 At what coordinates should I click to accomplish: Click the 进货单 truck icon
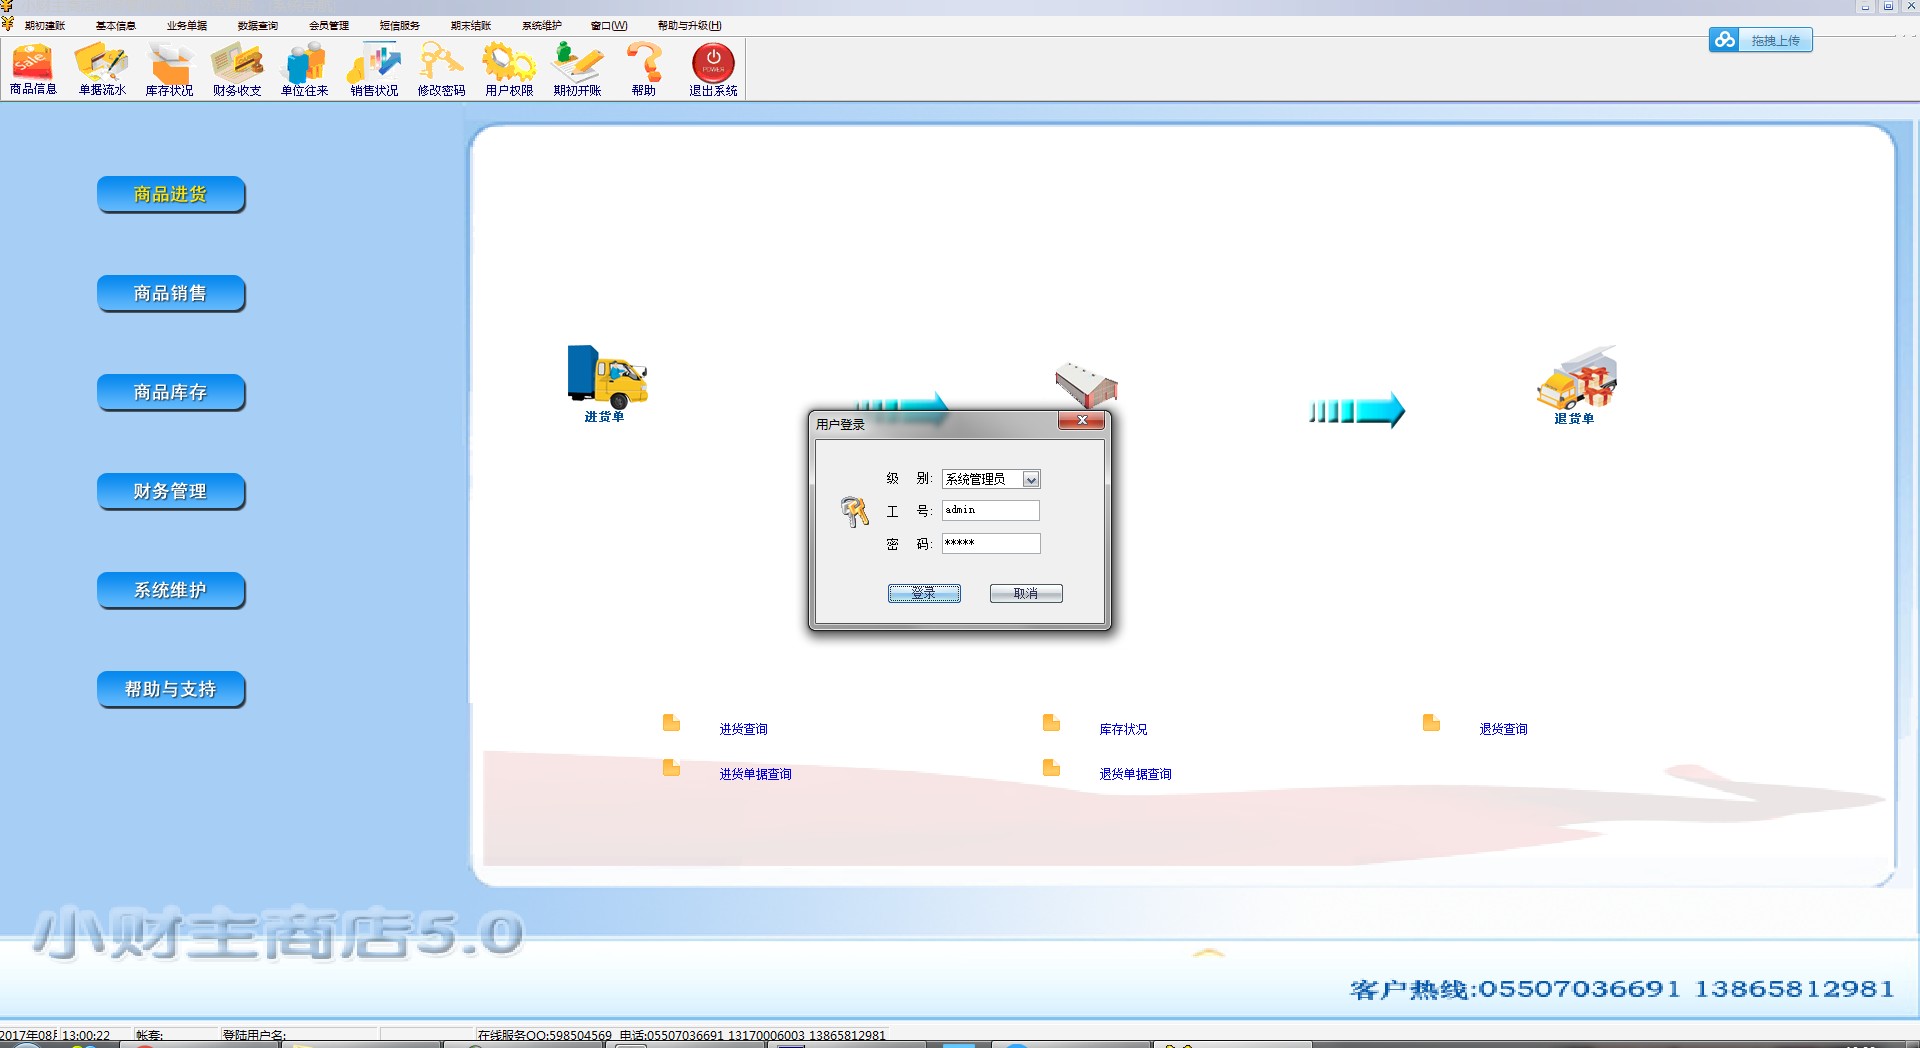(x=606, y=378)
